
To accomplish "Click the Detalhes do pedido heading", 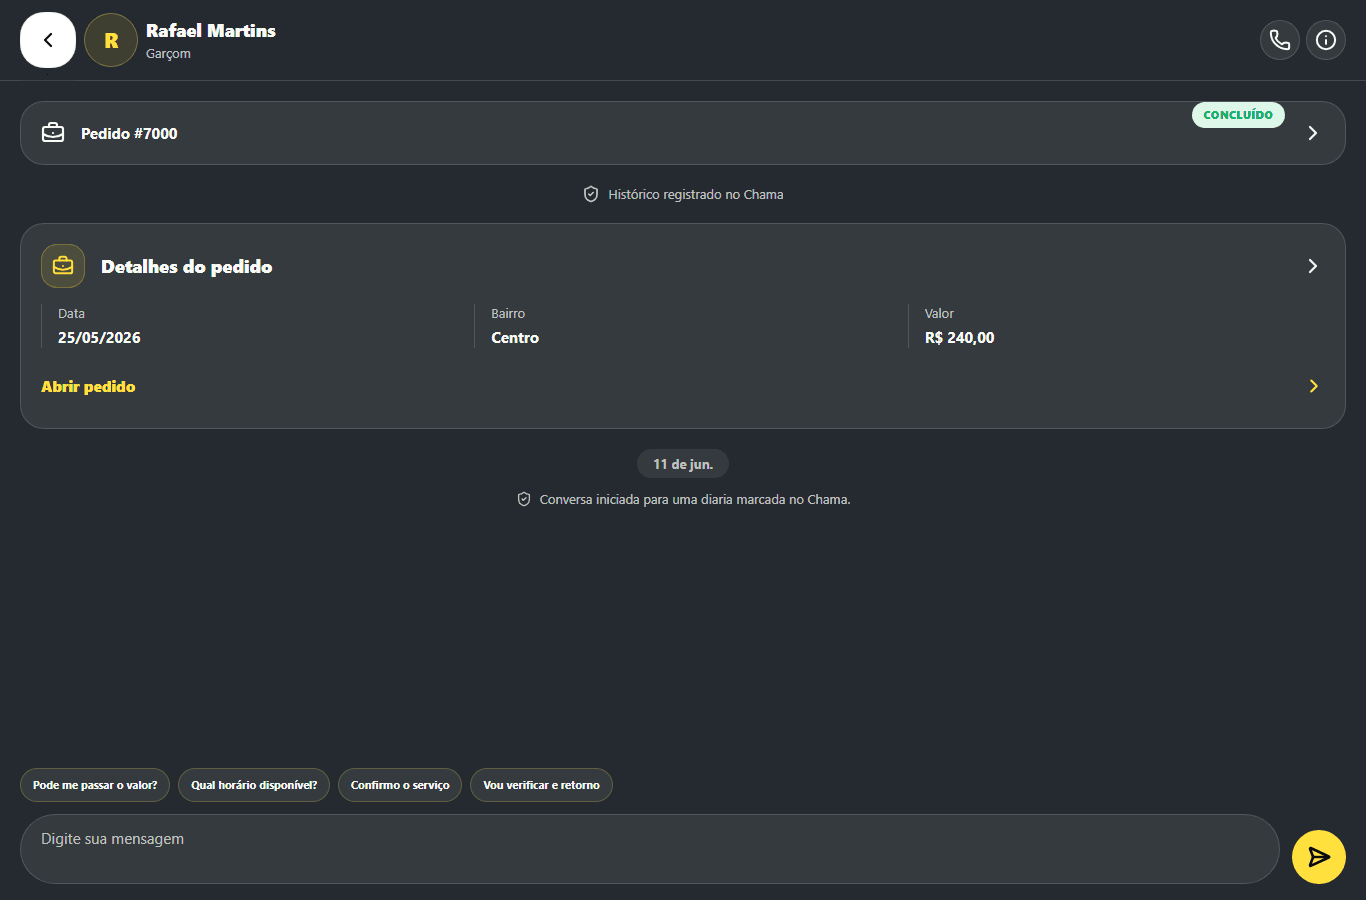I will tap(187, 267).
